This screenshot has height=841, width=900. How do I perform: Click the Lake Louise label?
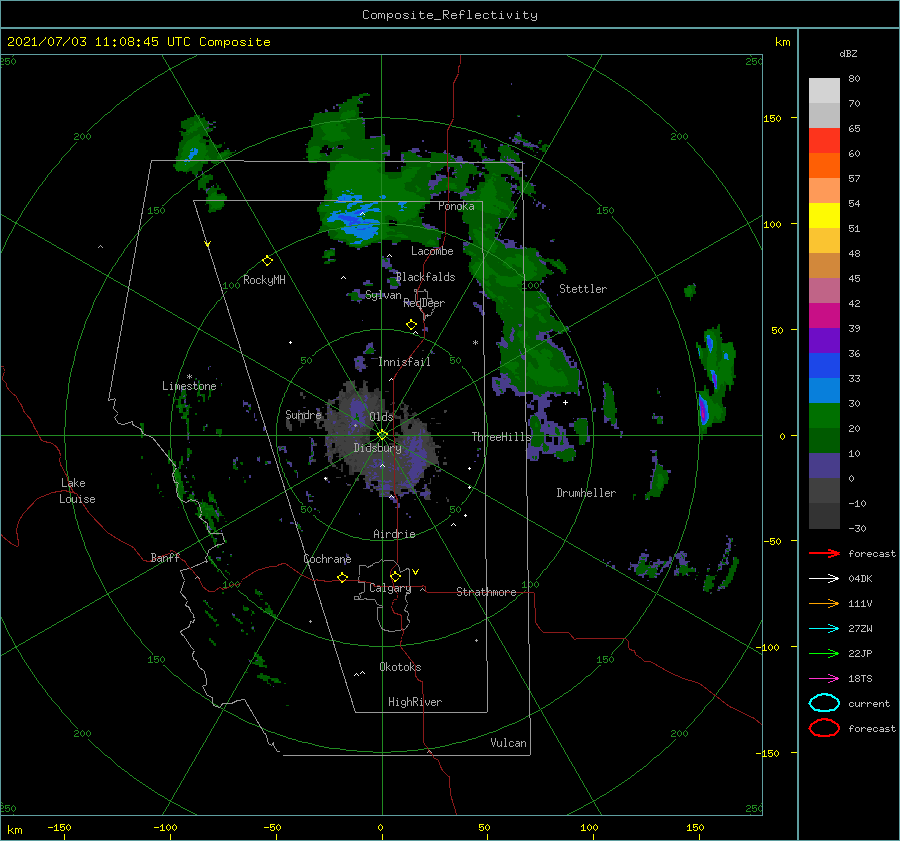tap(77, 491)
